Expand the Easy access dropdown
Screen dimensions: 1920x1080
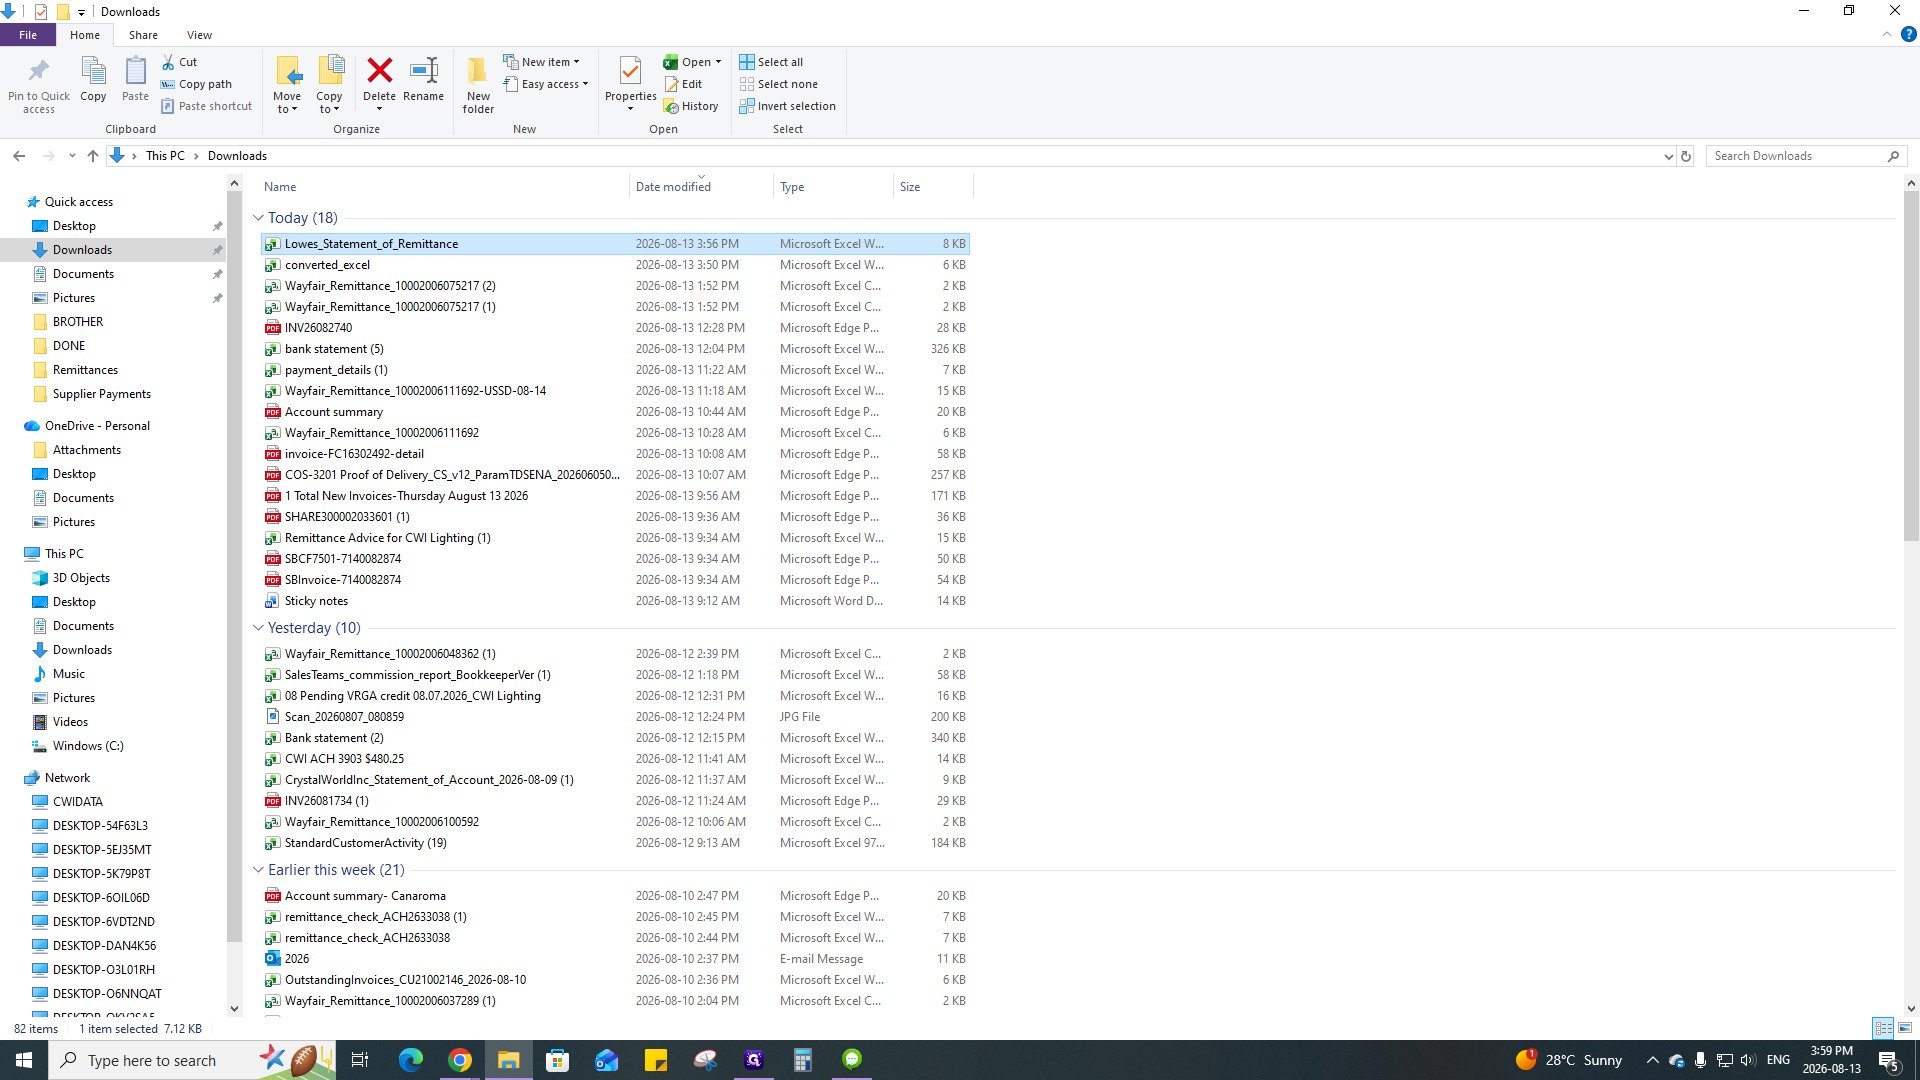coord(546,84)
